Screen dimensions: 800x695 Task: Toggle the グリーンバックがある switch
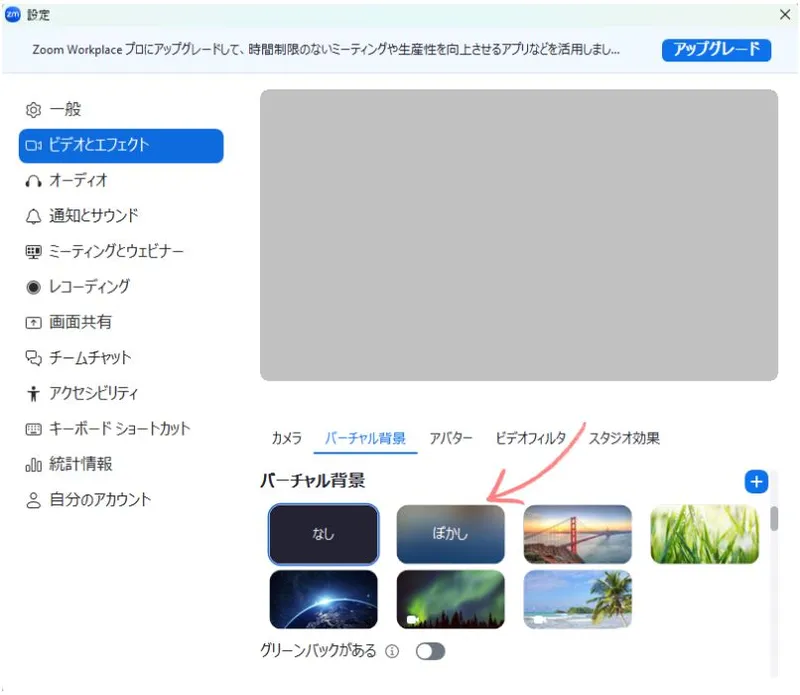[x=430, y=652]
